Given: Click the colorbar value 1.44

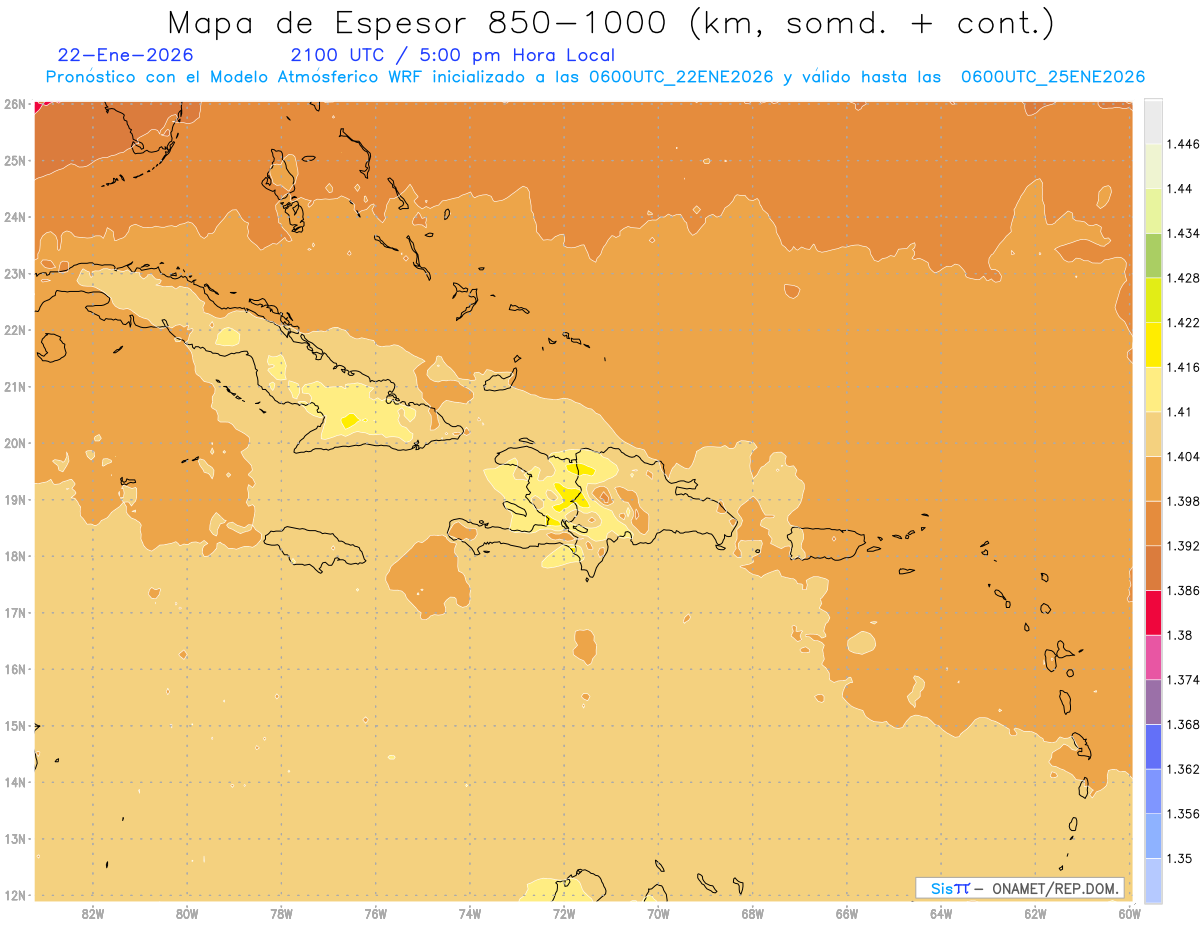Looking at the screenshot, I should click(1179, 189).
